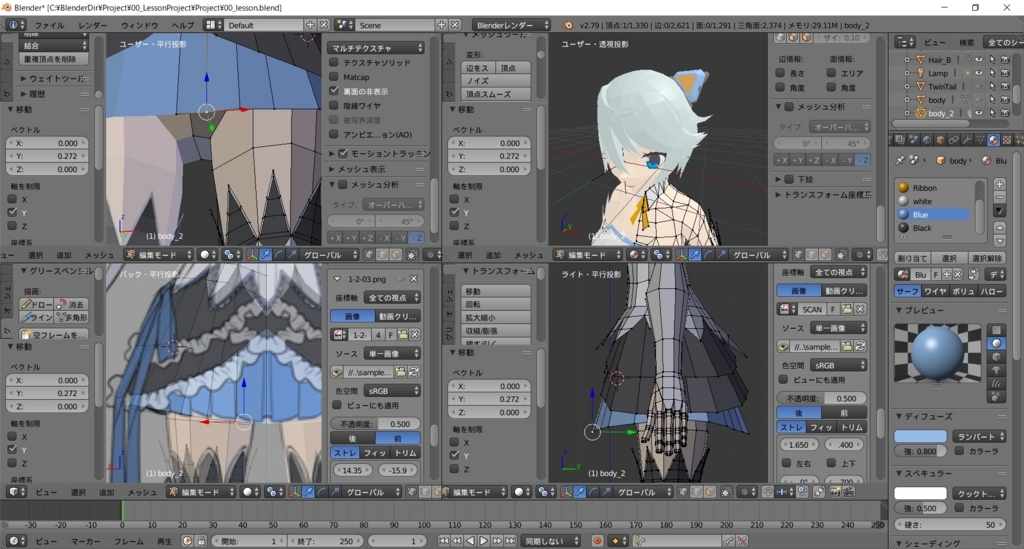
Task: Open file browser icon in SCAN image row
Action: [846, 309]
